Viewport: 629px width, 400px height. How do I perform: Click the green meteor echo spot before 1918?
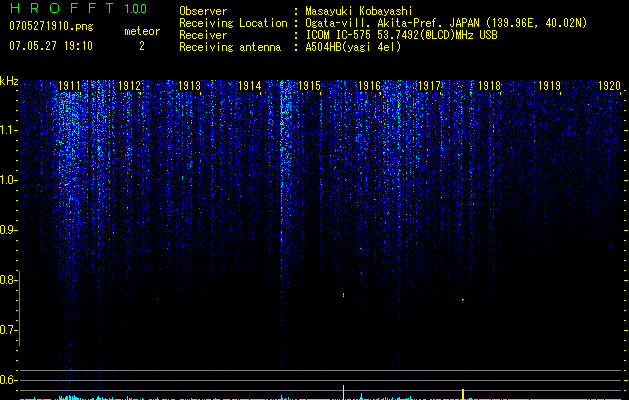463,299
